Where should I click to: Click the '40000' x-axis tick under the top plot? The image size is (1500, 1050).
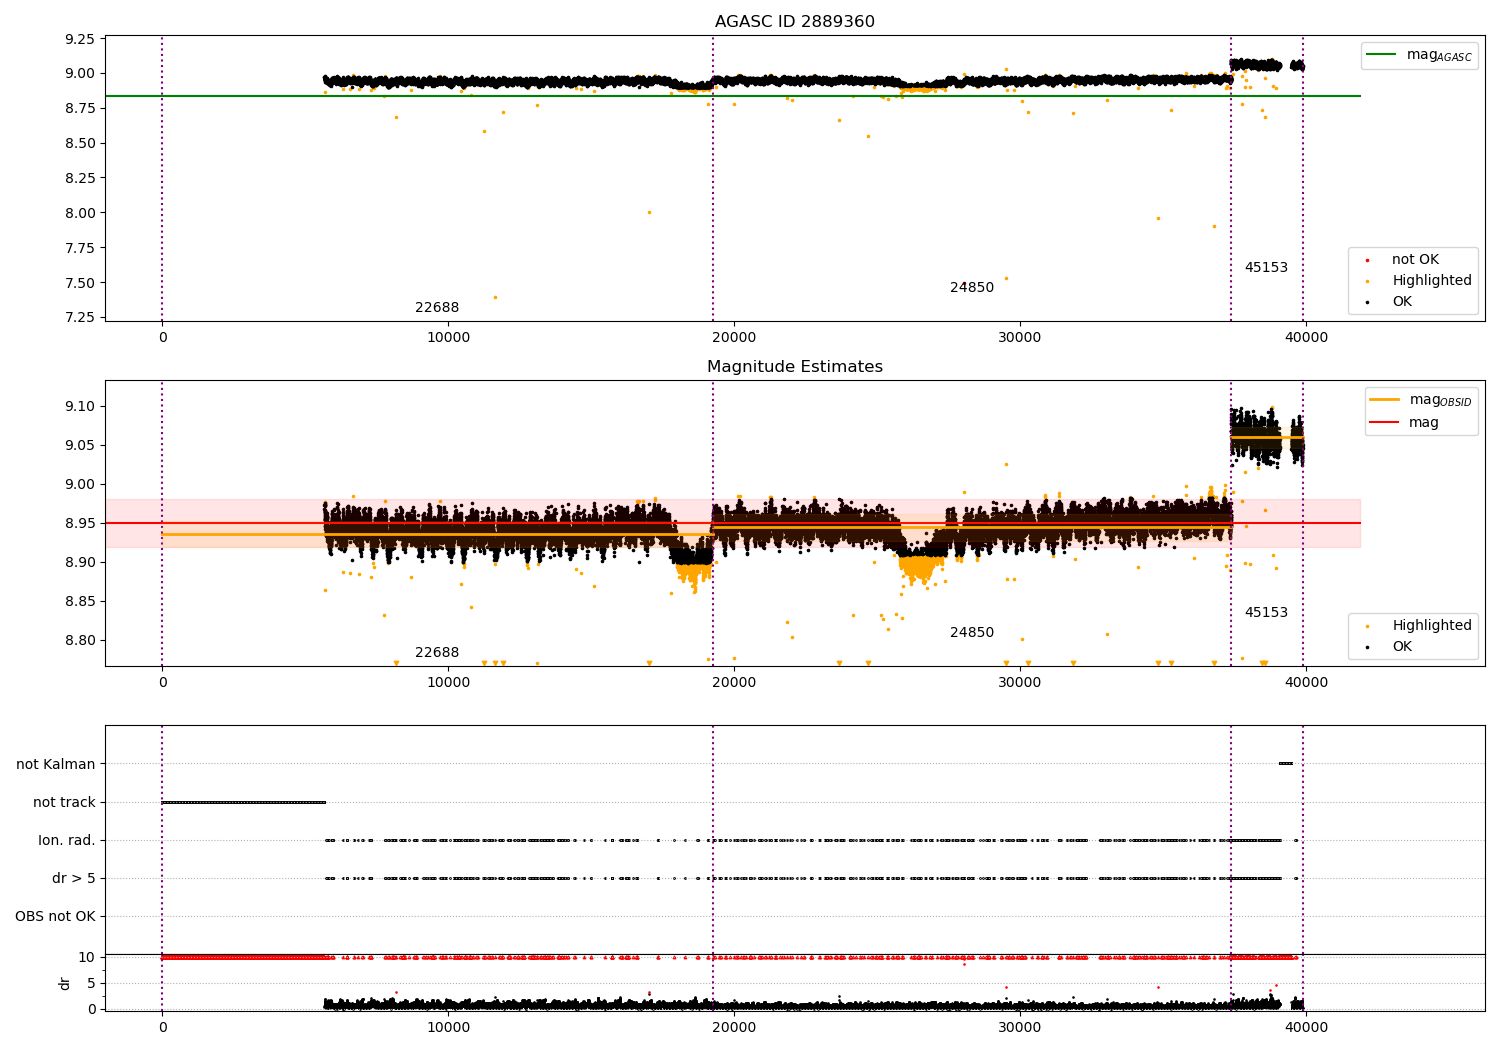(1306, 338)
